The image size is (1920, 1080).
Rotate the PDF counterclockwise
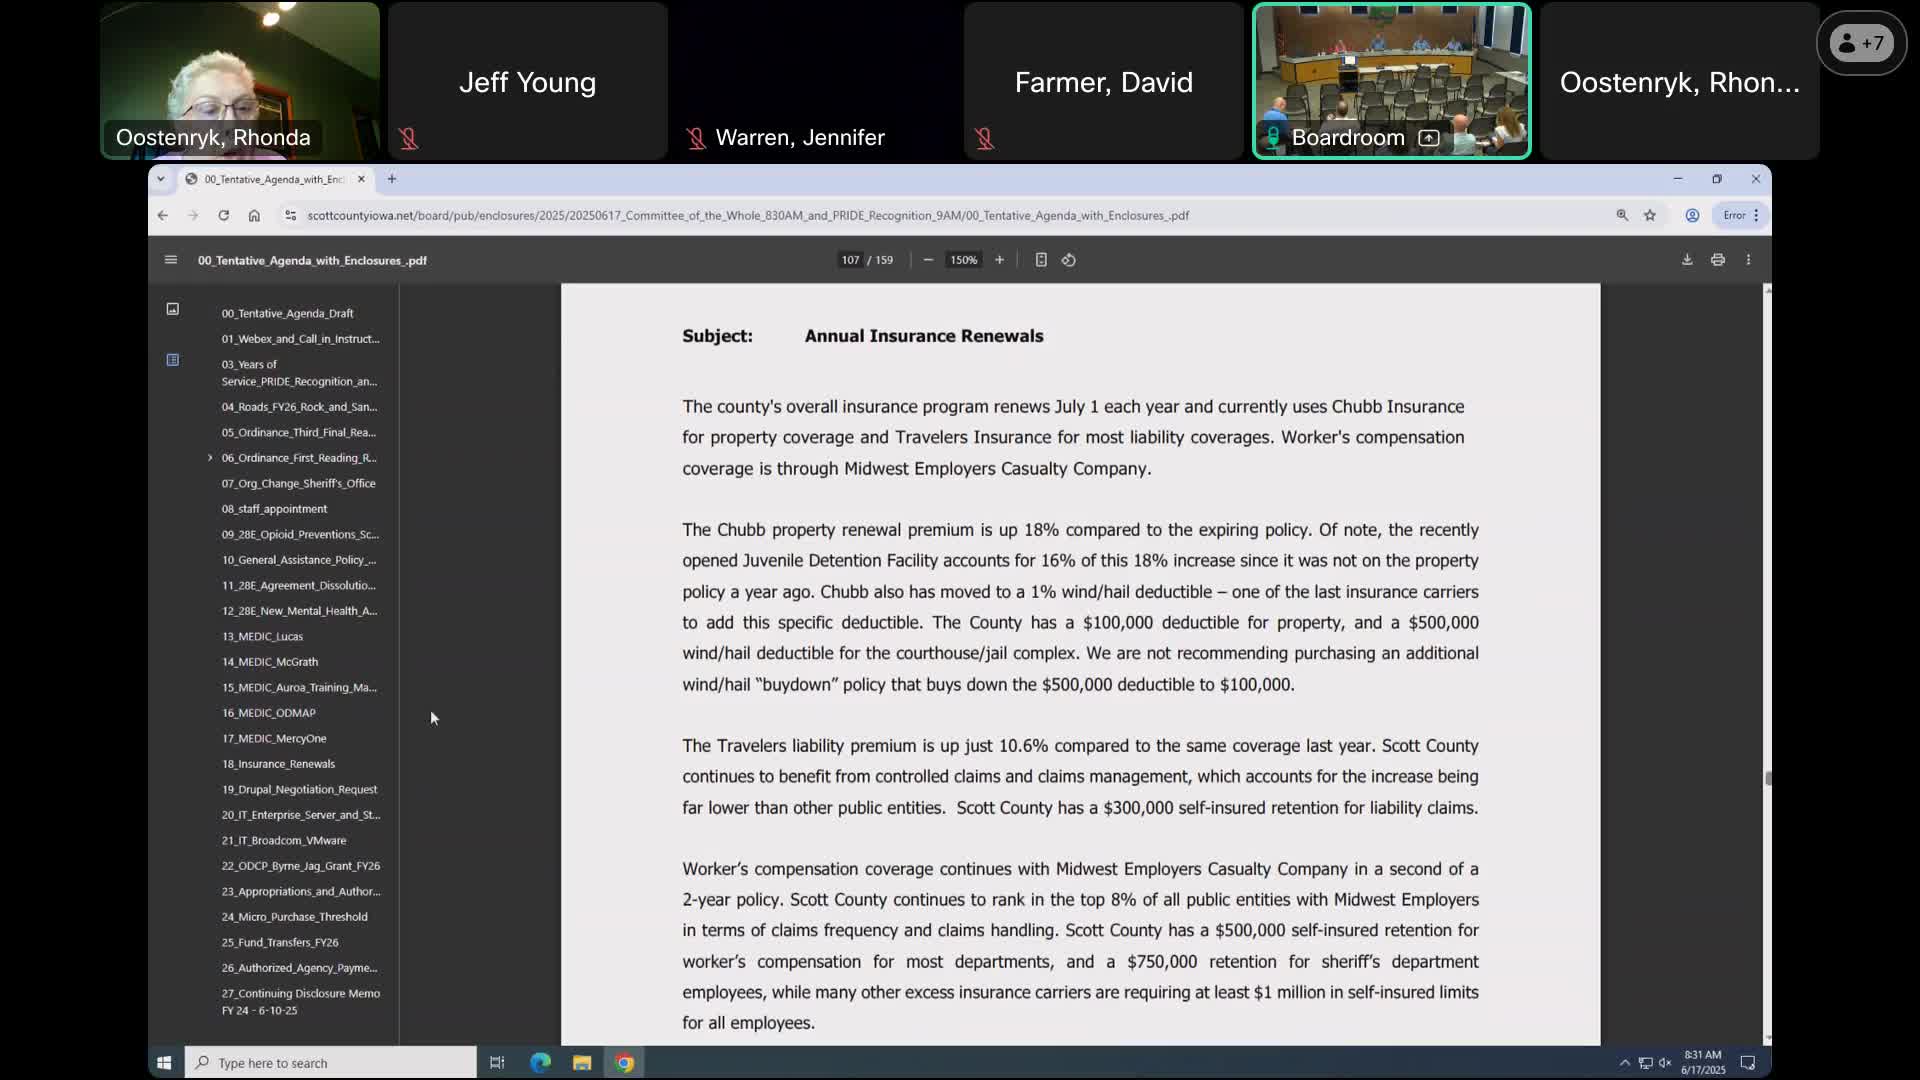[1069, 260]
